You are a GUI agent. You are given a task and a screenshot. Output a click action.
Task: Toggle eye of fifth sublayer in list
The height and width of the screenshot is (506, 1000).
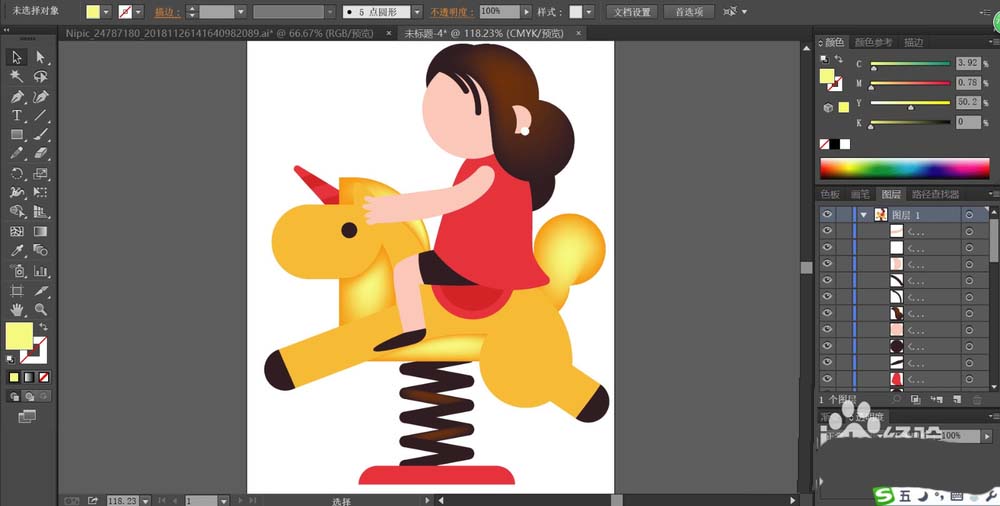(827, 297)
